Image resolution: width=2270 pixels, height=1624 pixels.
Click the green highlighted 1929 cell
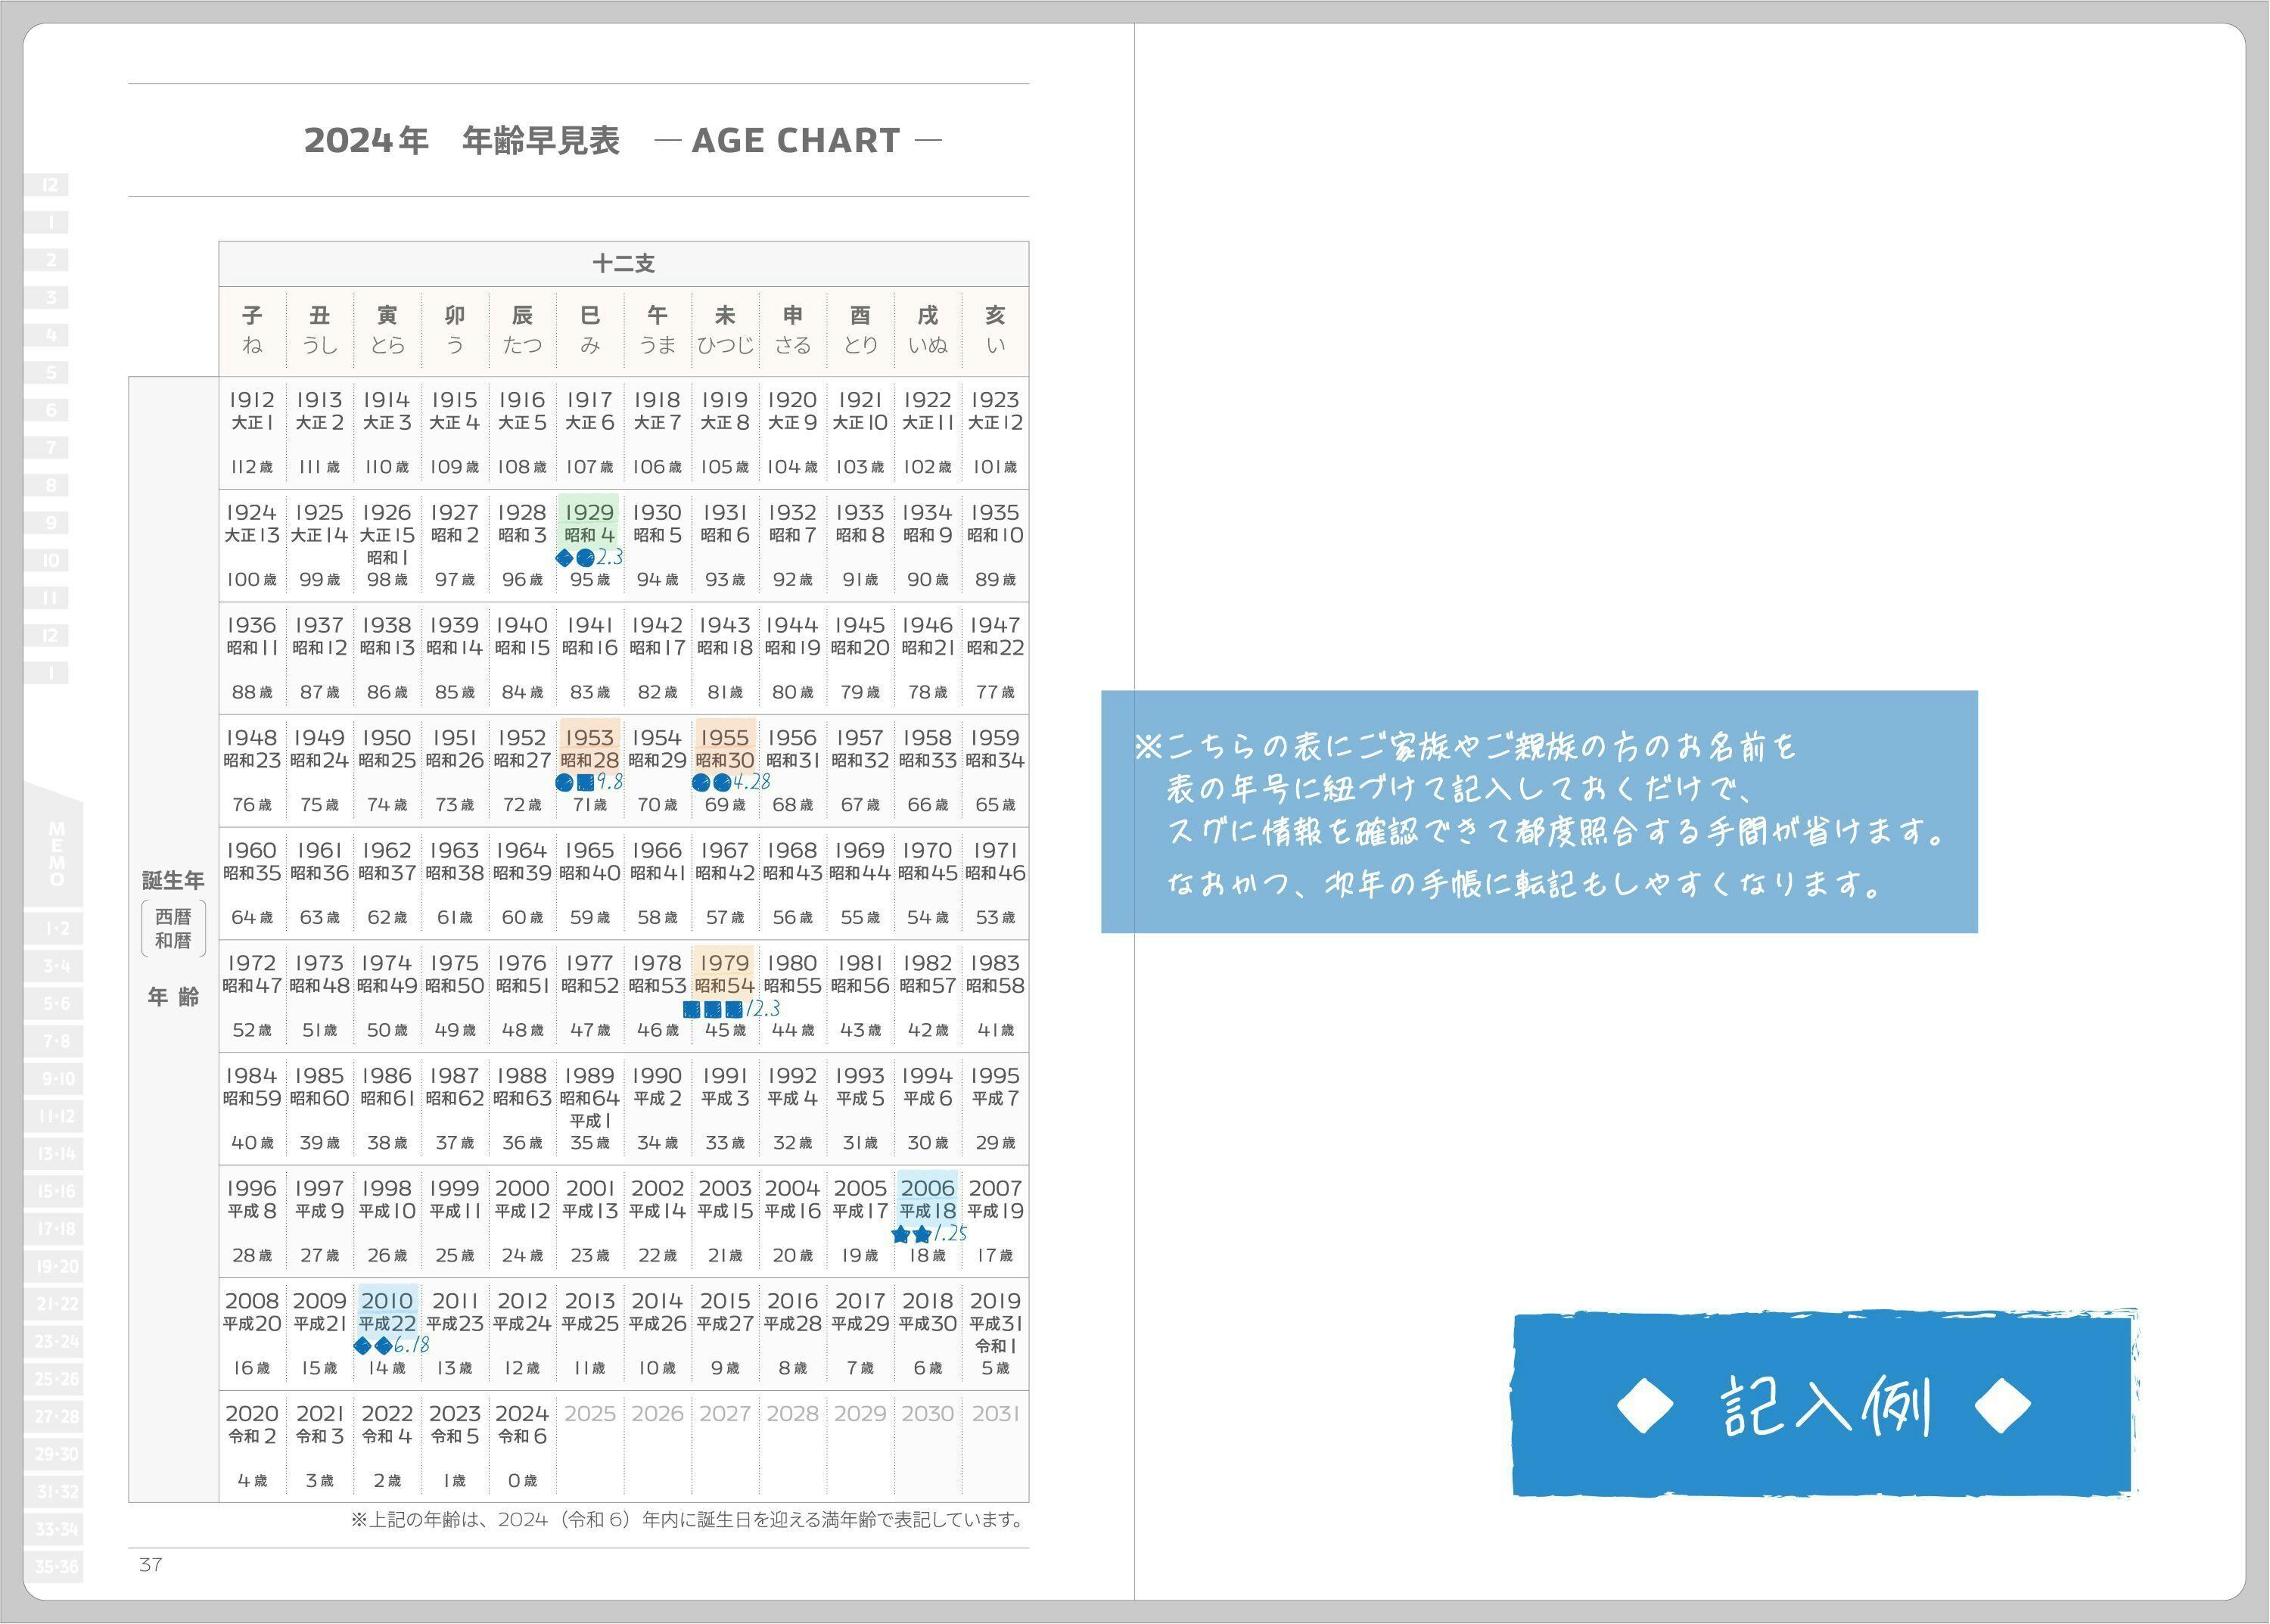pyautogui.click(x=588, y=523)
